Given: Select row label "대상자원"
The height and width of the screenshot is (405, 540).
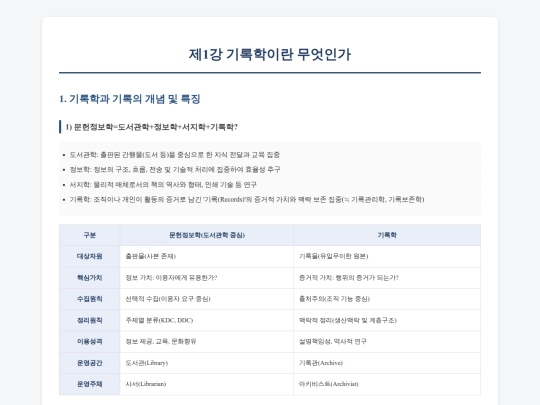Looking at the screenshot, I should click(x=90, y=256).
